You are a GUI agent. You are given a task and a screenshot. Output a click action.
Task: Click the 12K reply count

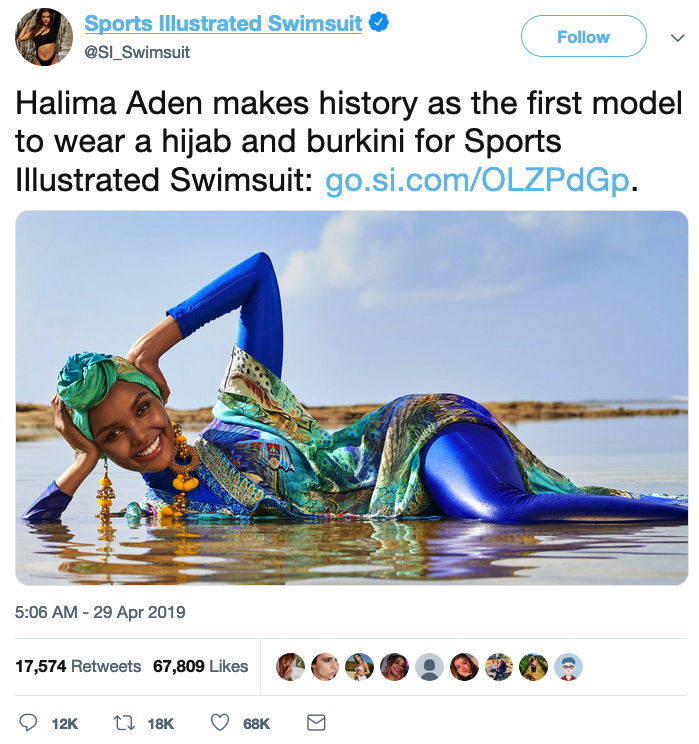pyautogui.click(x=65, y=724)
